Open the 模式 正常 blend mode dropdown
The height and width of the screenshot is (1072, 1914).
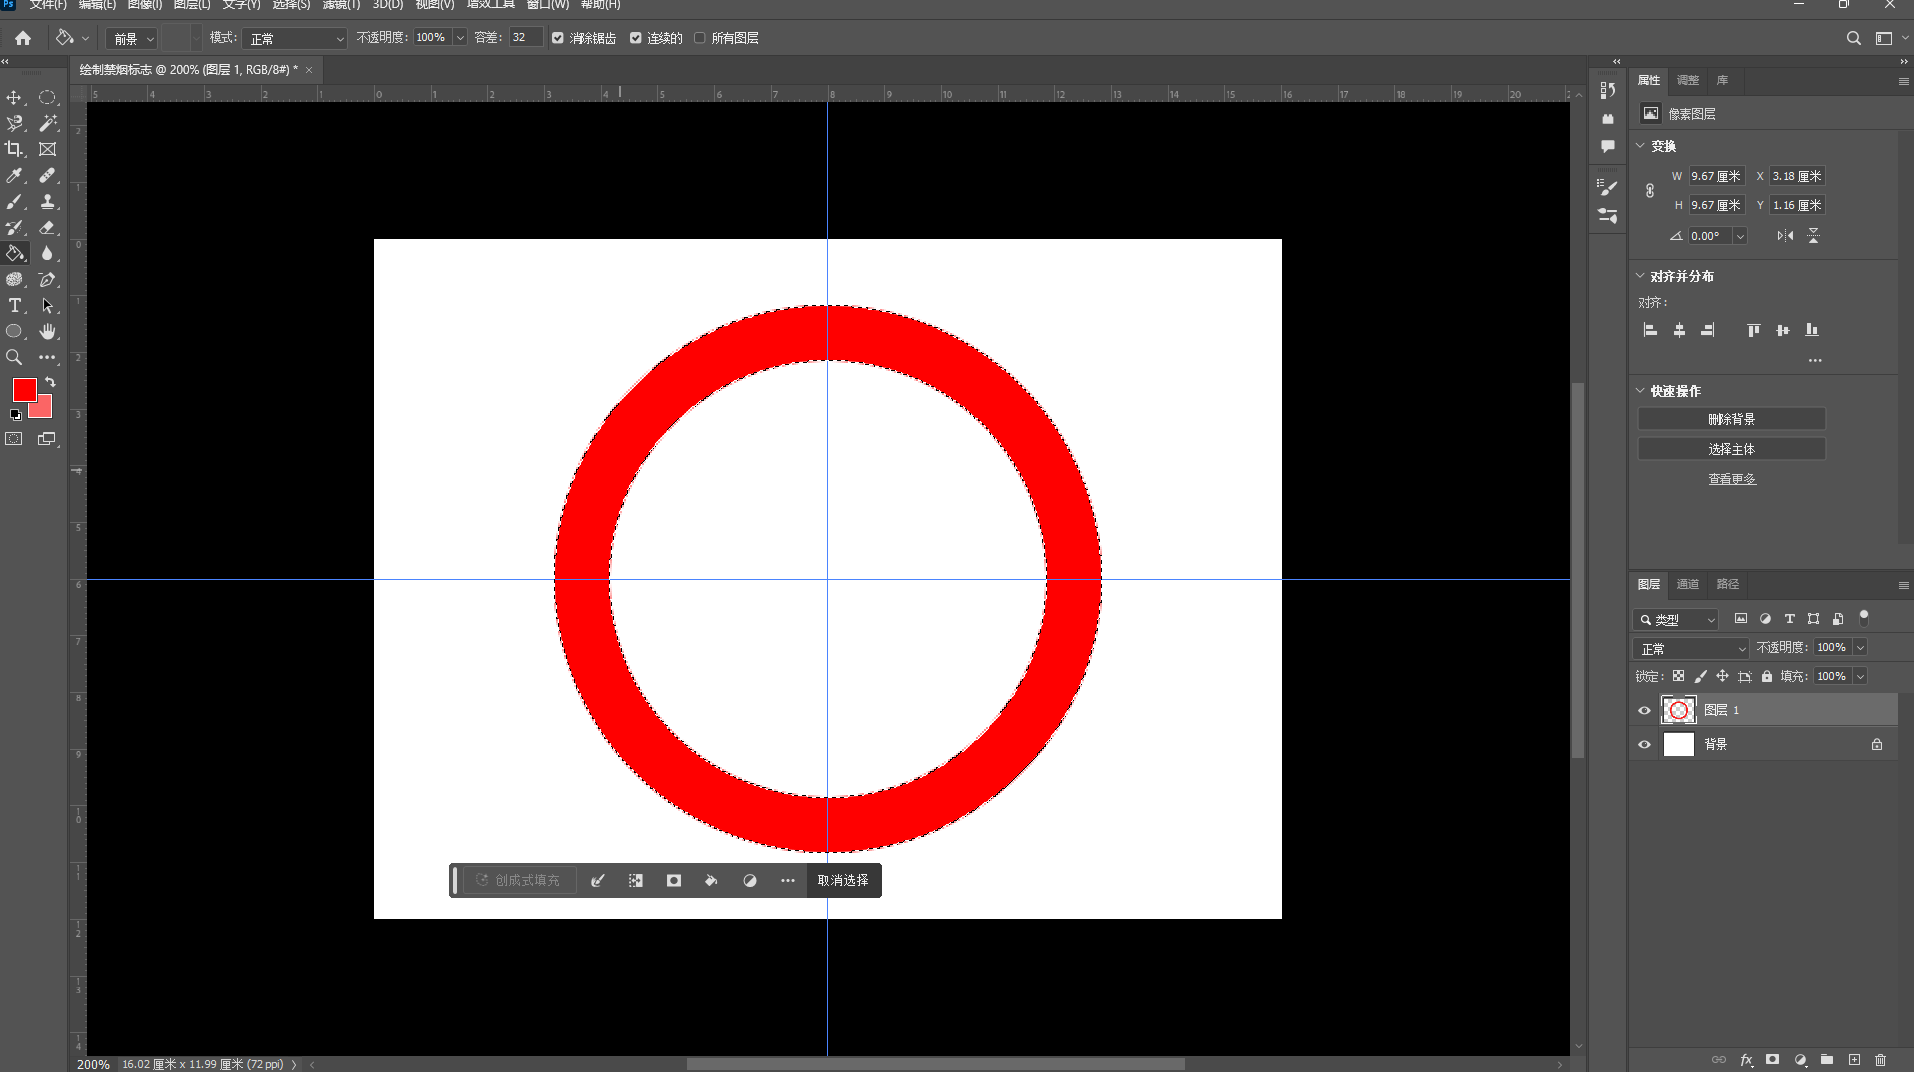point(295,38)
